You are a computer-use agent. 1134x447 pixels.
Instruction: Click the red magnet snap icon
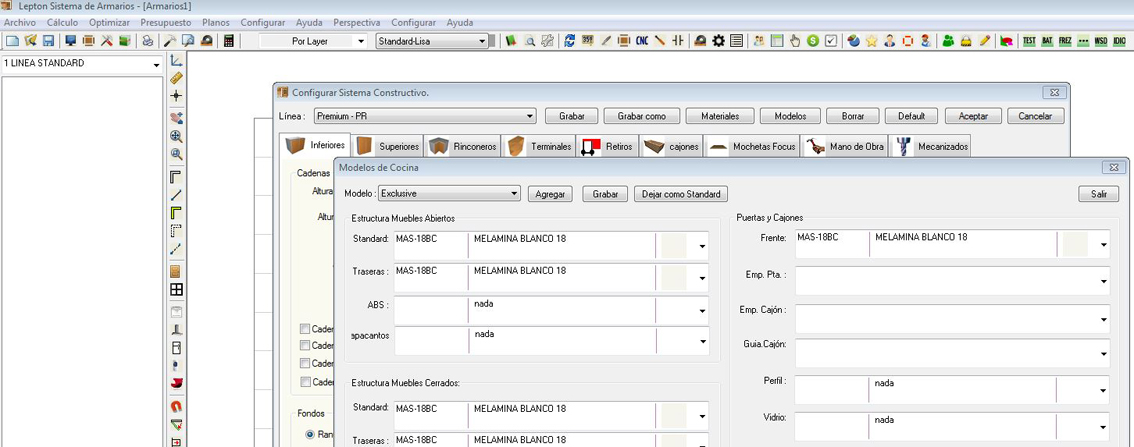pos(176,406)
